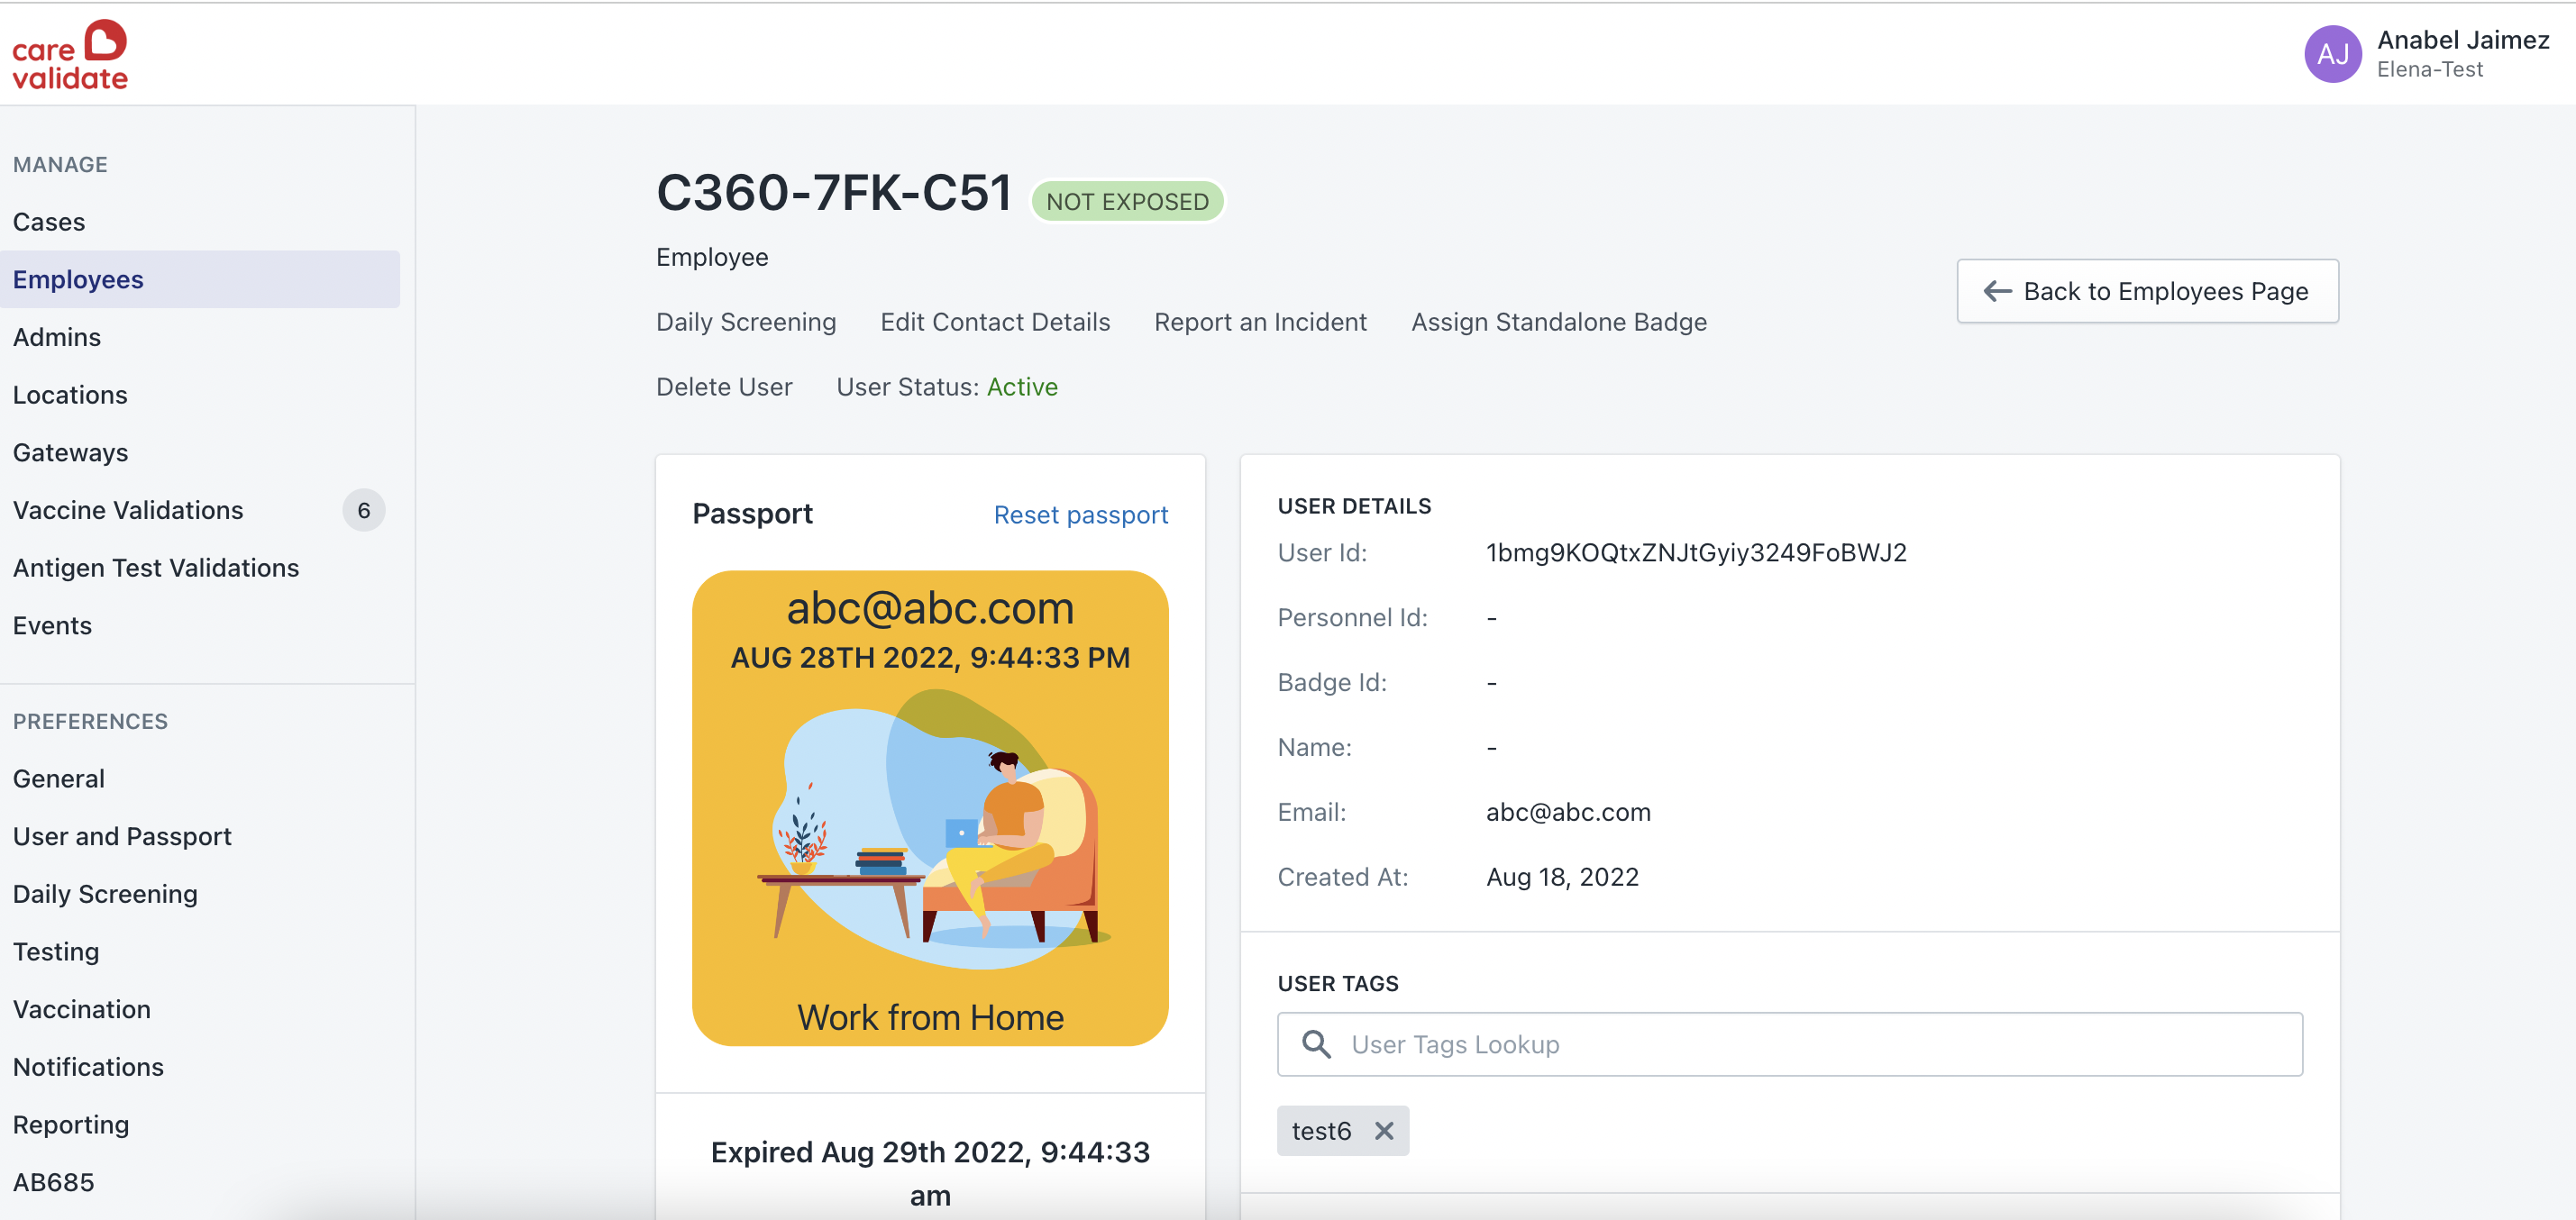Remove the test6 tag with X
Image resolution: width=2576 pixels, height=1220 pixels.
pyautogui.click(x=1384, y=1130)
